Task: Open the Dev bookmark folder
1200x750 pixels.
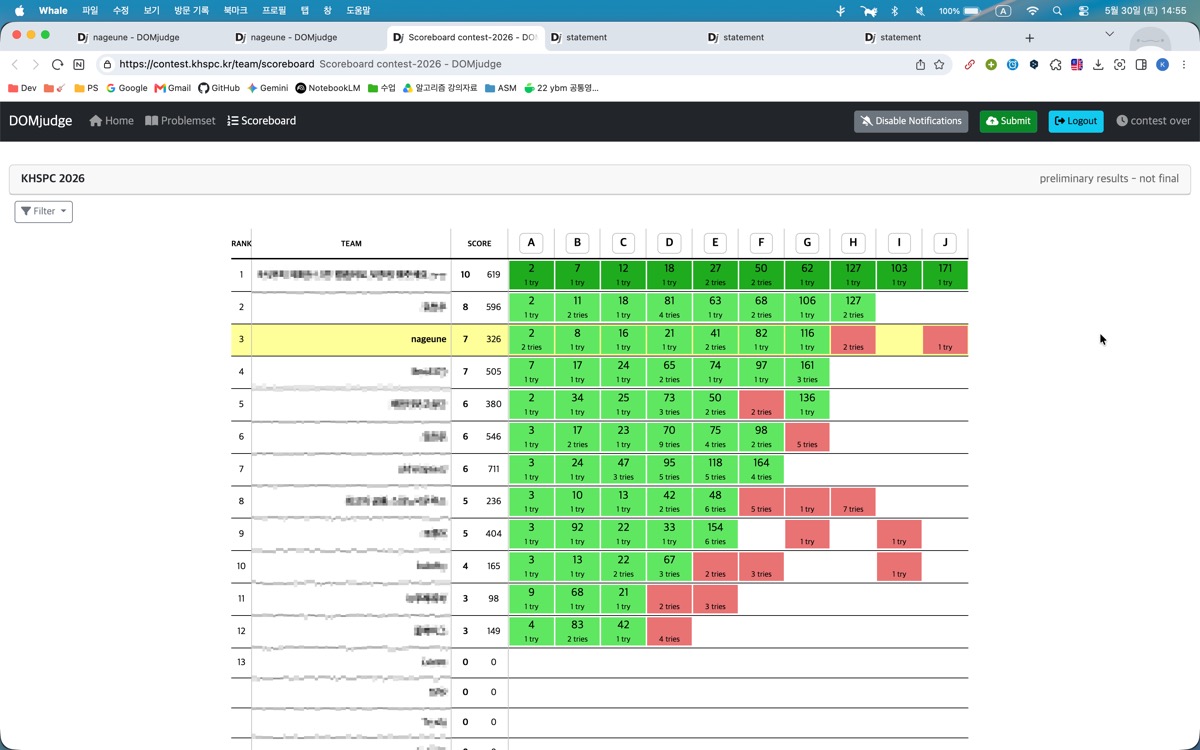Action: coord(22,88)
